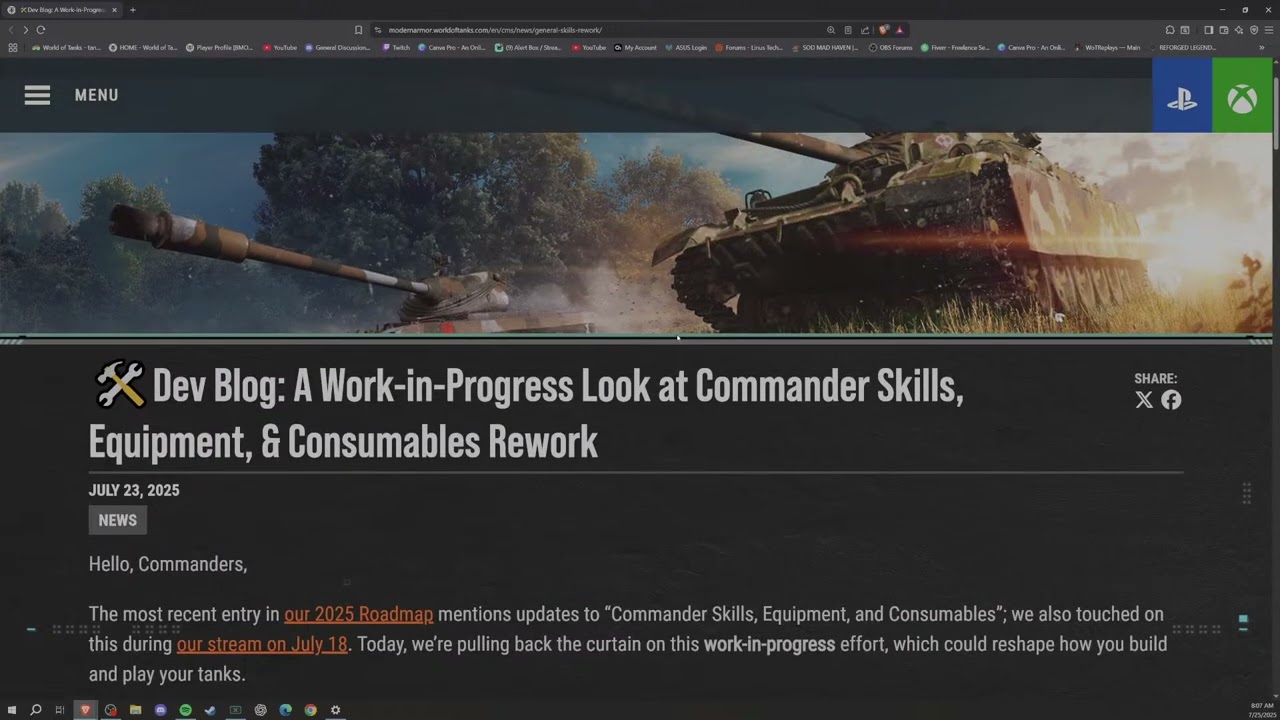Viewport: 1280px width, 720px height.
Task: Open the 'Alert Box / Stream' bookmark
Action: pos(529,47)
